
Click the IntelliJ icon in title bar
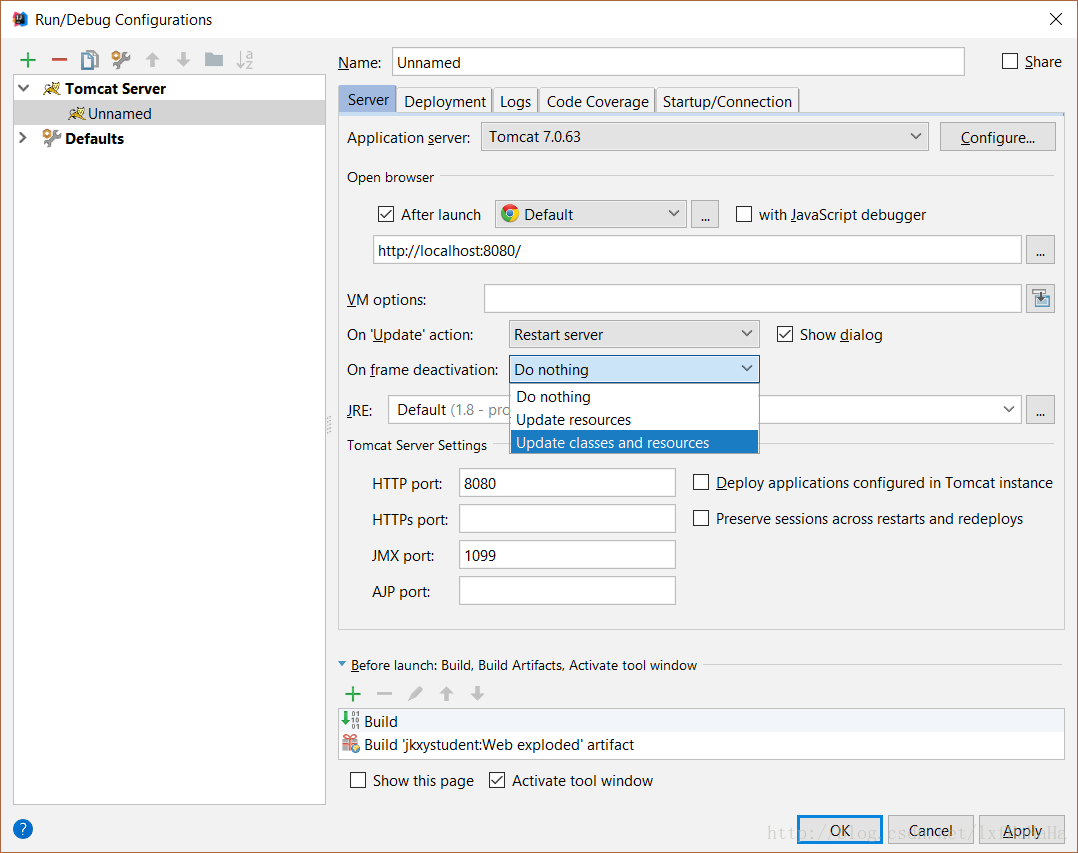point(21,19)
